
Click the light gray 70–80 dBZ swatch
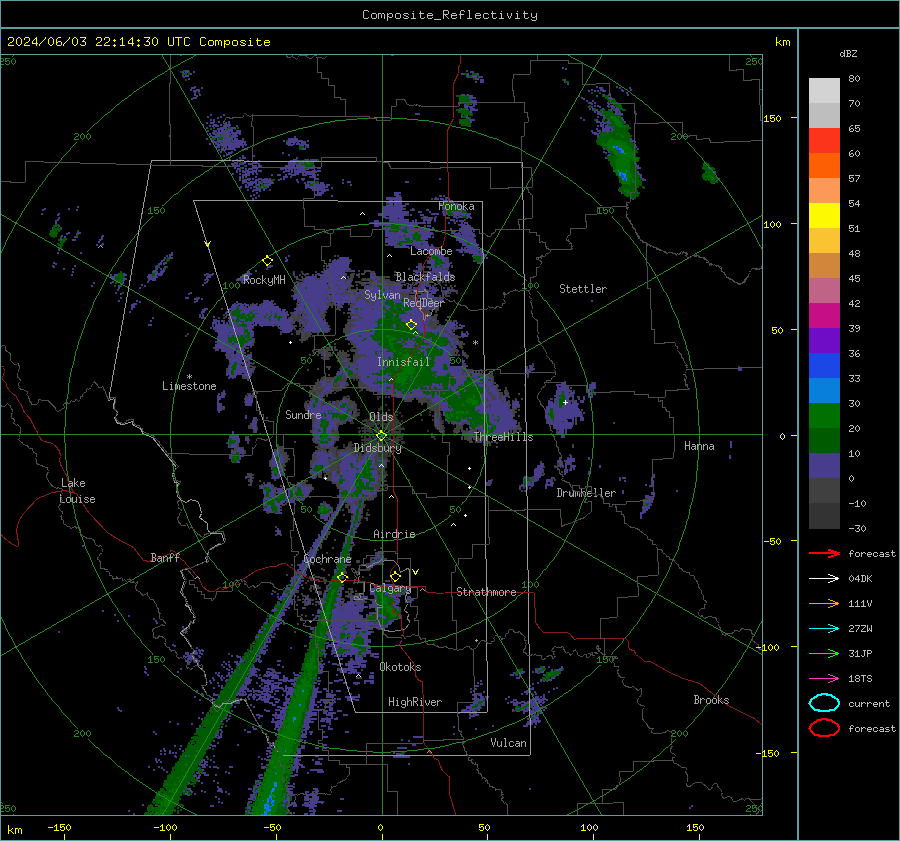pyautogui.click(x=824, y=91)
